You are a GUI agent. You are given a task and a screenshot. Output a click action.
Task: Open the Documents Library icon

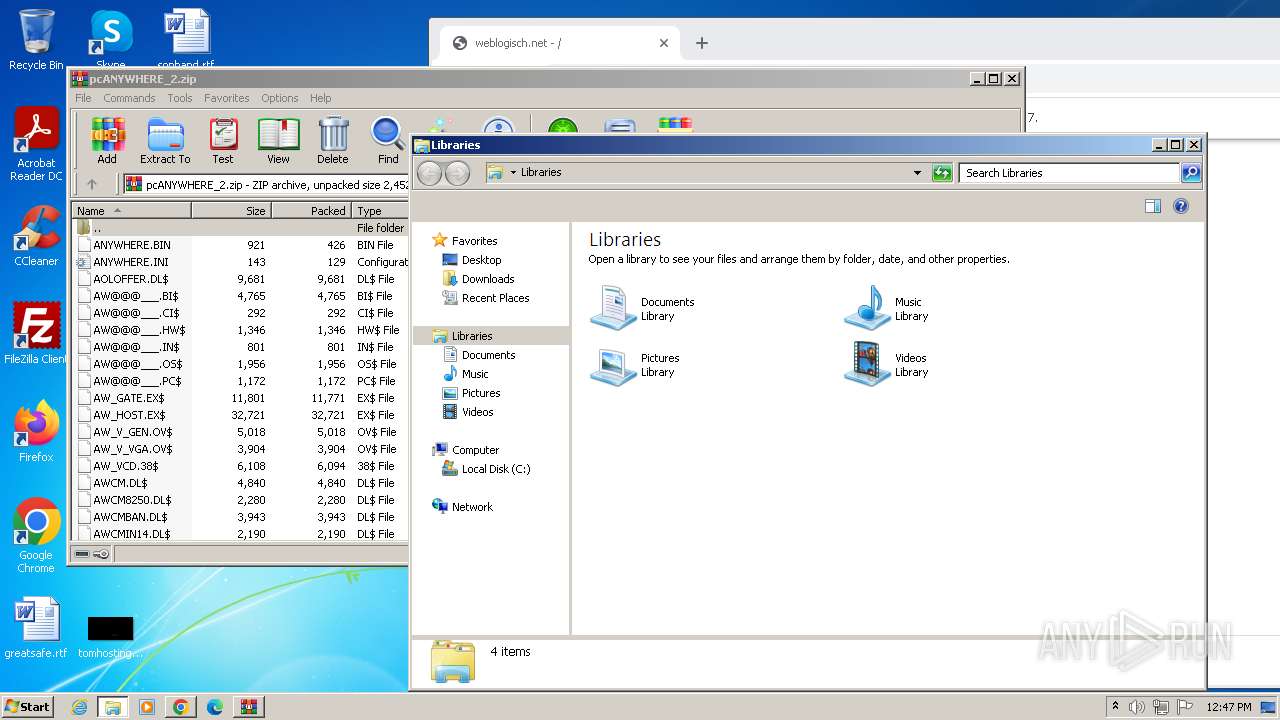pos(642,308)
